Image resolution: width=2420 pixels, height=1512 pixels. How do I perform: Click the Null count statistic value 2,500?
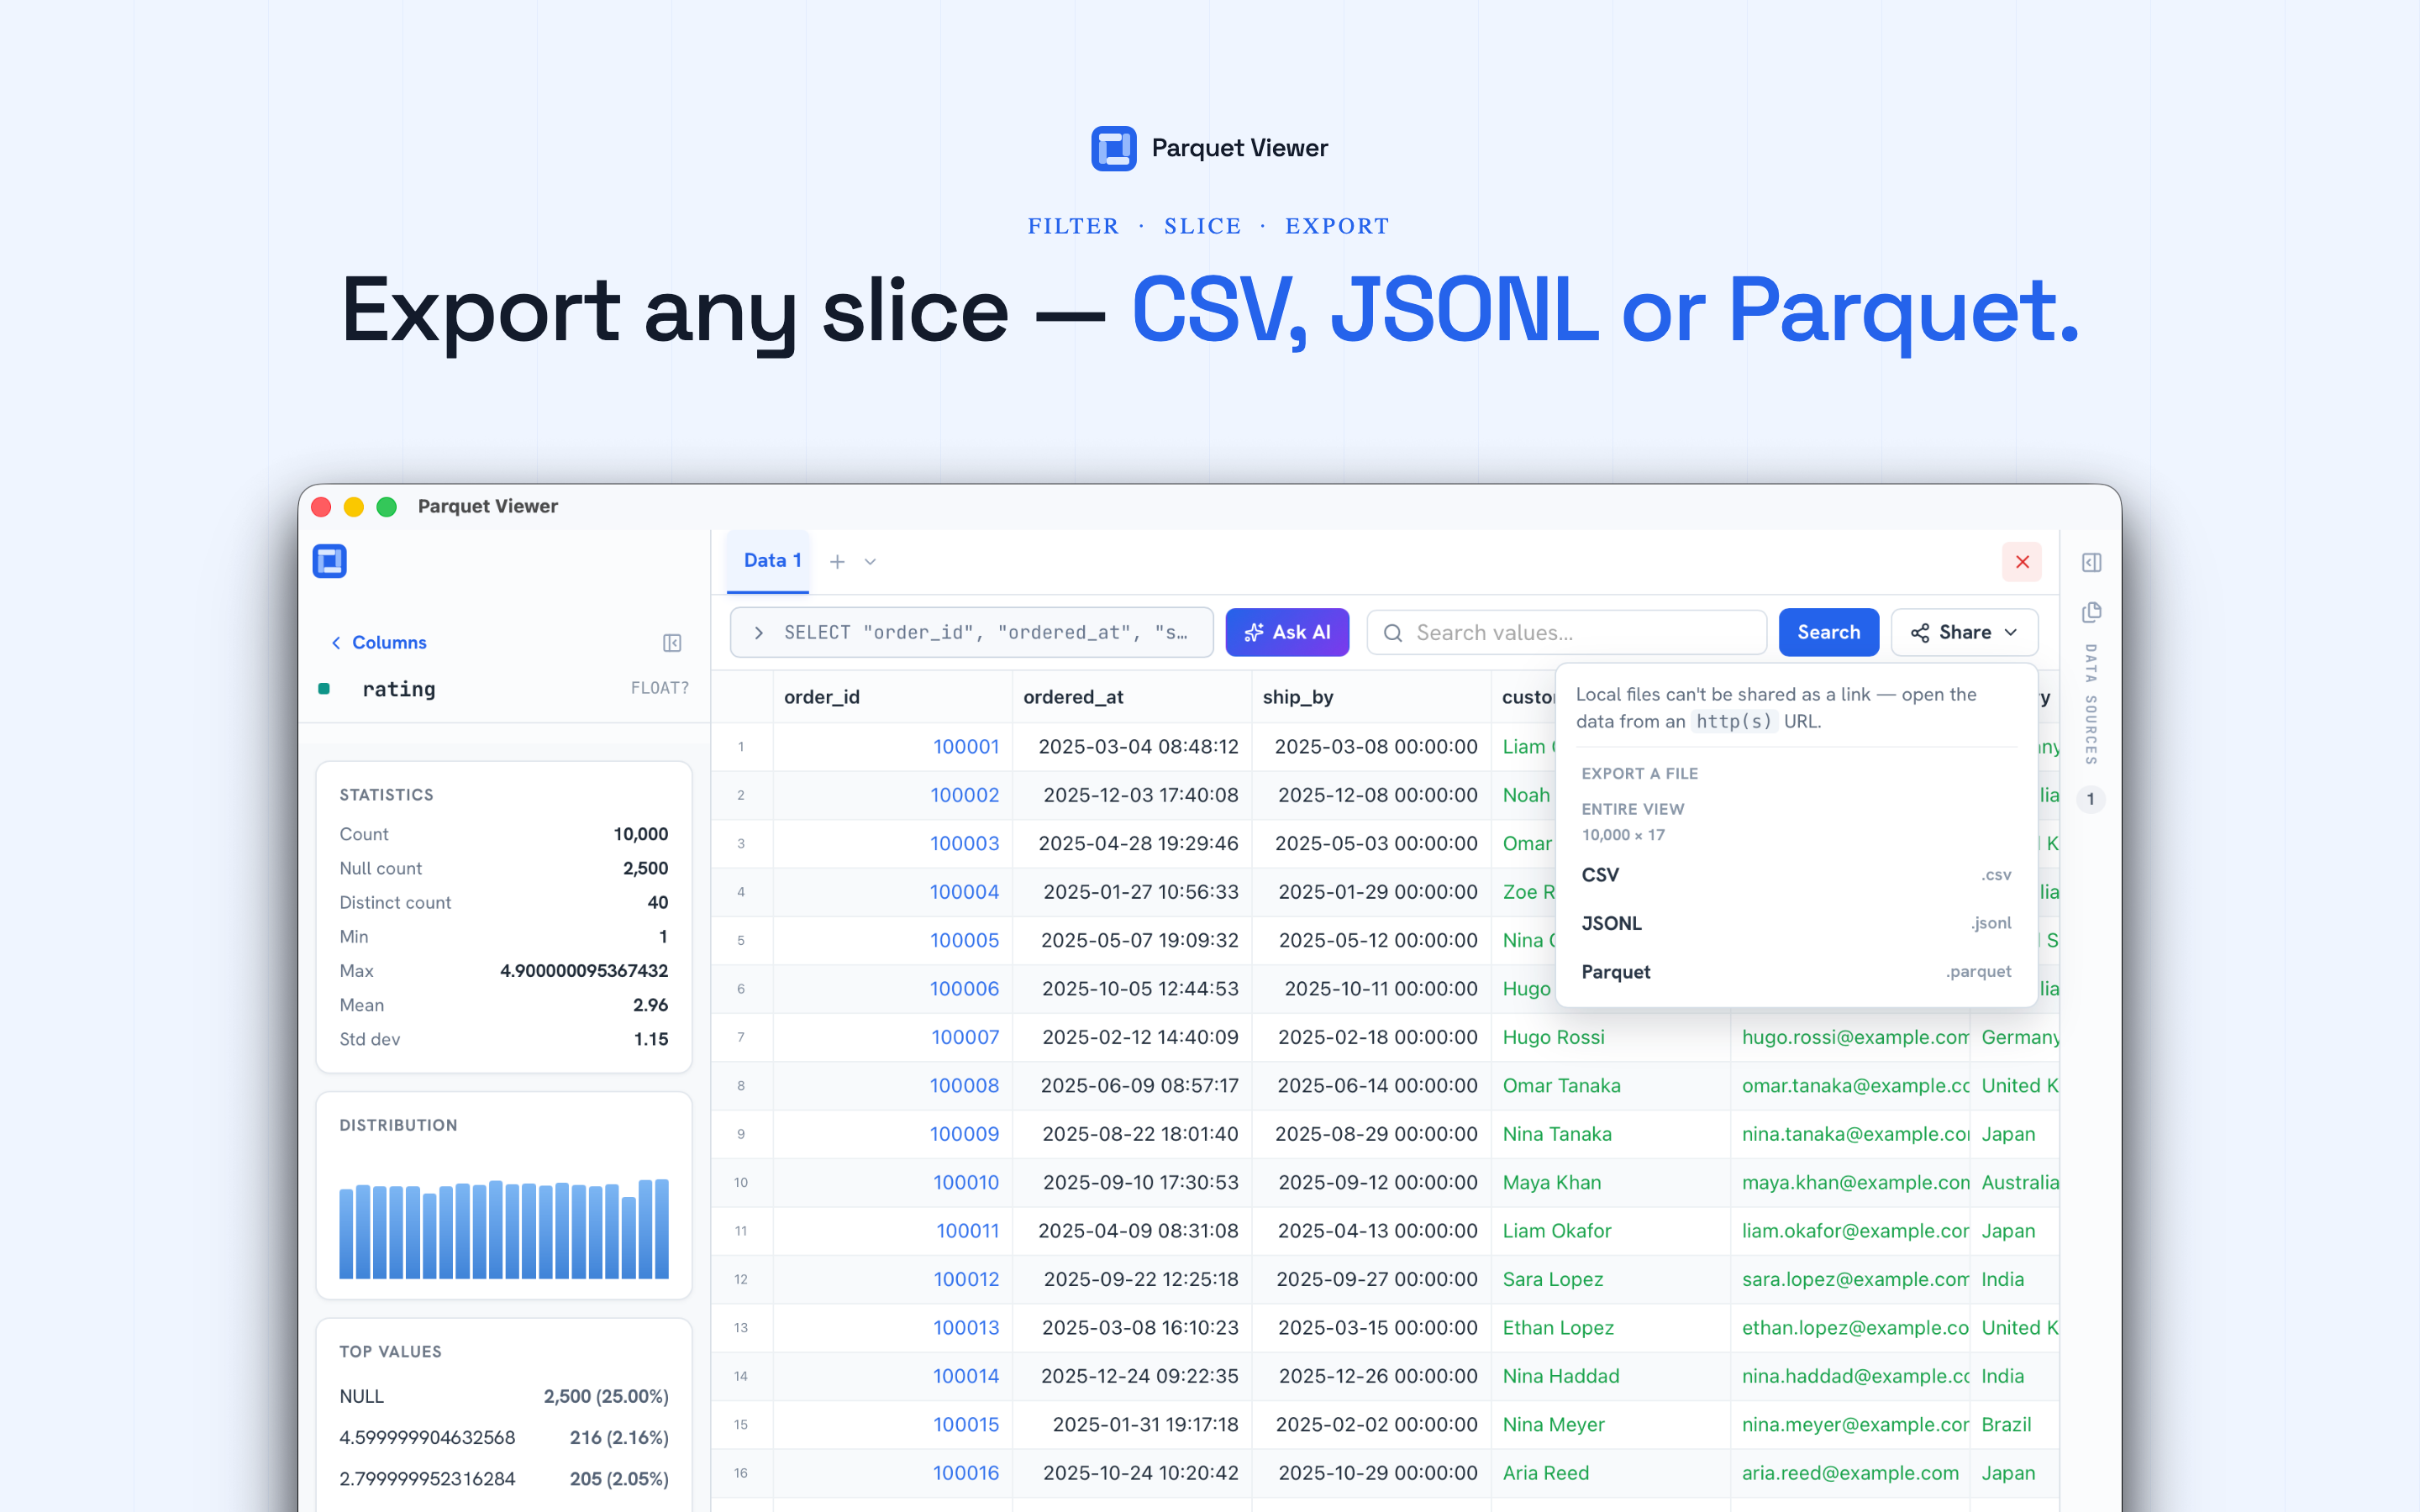tap(645, 868)
